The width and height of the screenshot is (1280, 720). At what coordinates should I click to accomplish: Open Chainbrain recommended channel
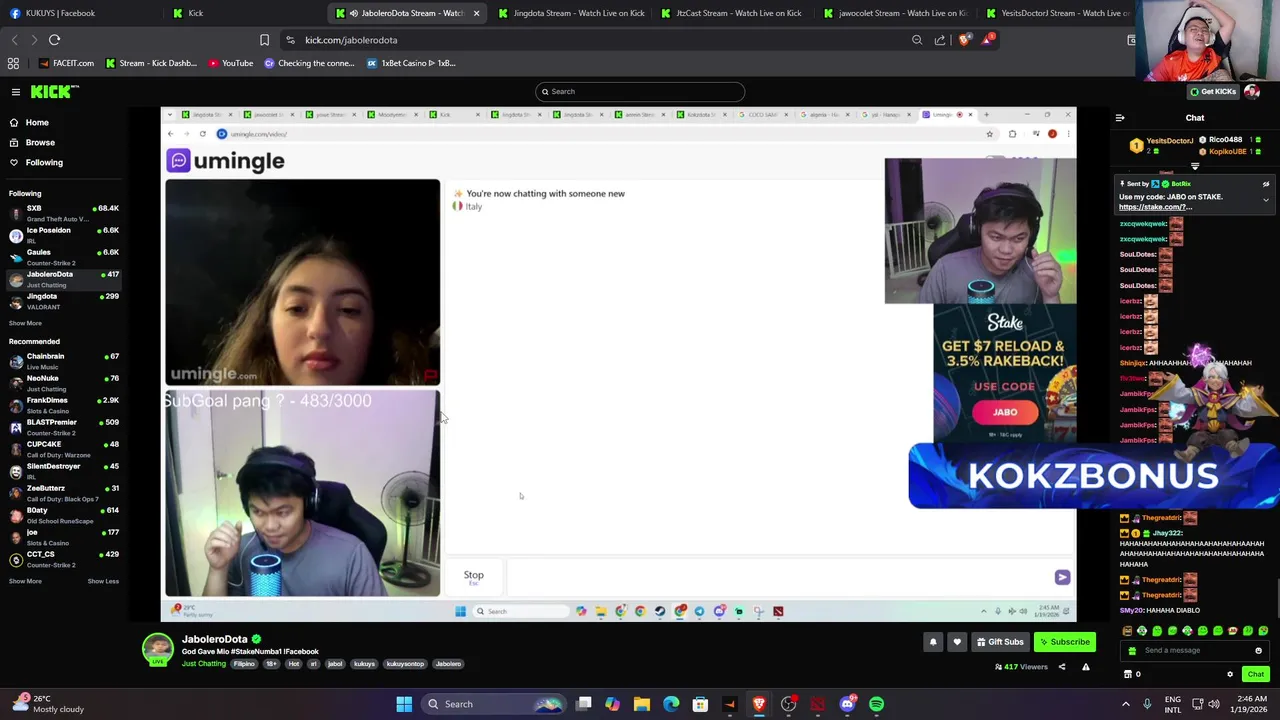point(63,361)
